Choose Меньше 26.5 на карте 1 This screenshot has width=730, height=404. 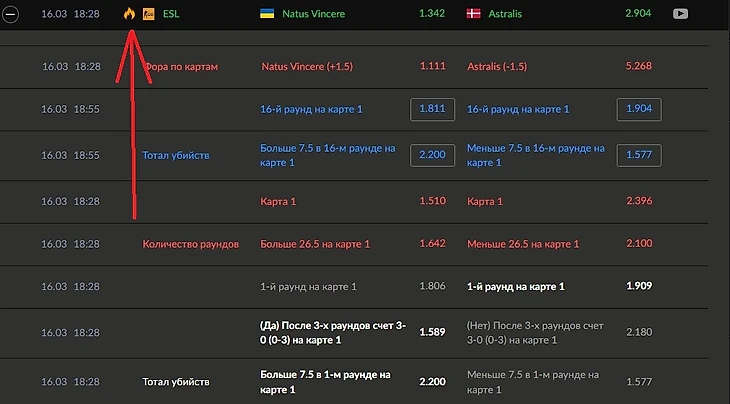coord(524,243)
